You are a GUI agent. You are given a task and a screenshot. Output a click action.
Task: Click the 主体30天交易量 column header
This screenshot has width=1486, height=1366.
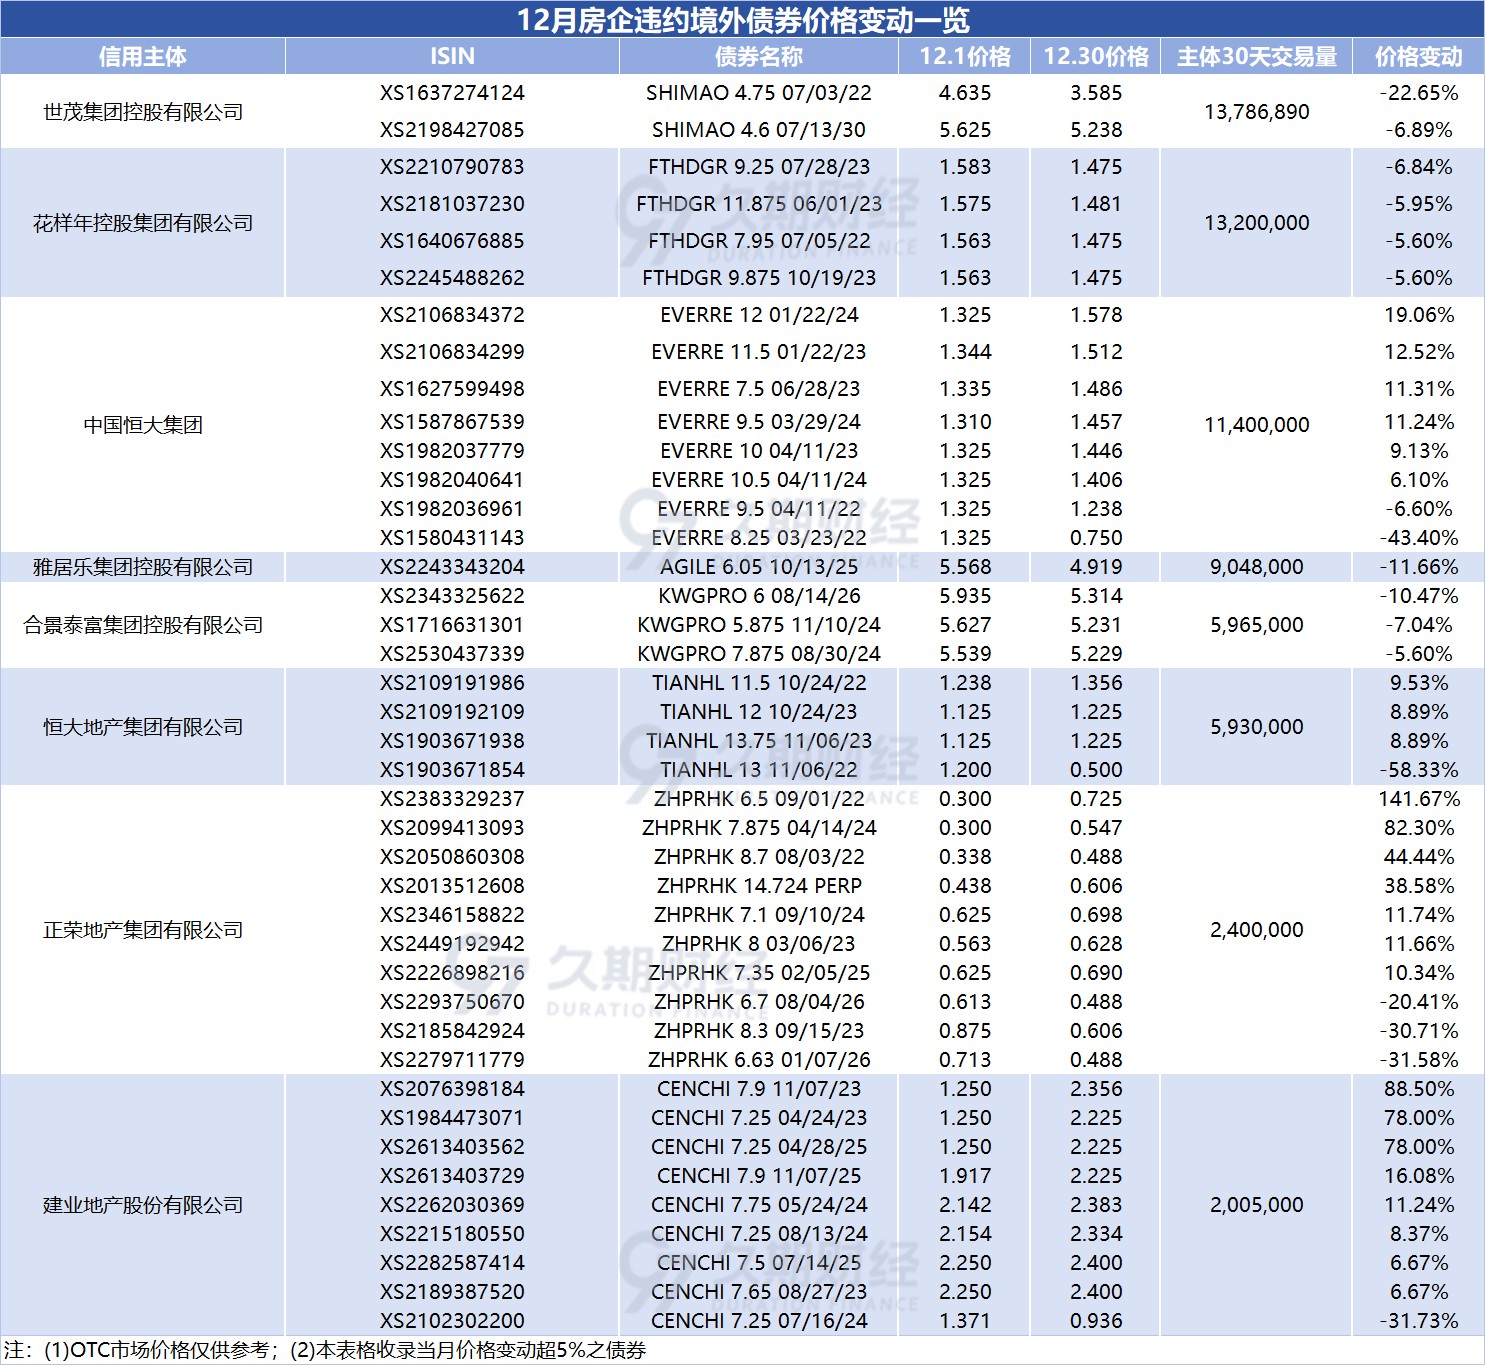click(x=1257, y=57)
